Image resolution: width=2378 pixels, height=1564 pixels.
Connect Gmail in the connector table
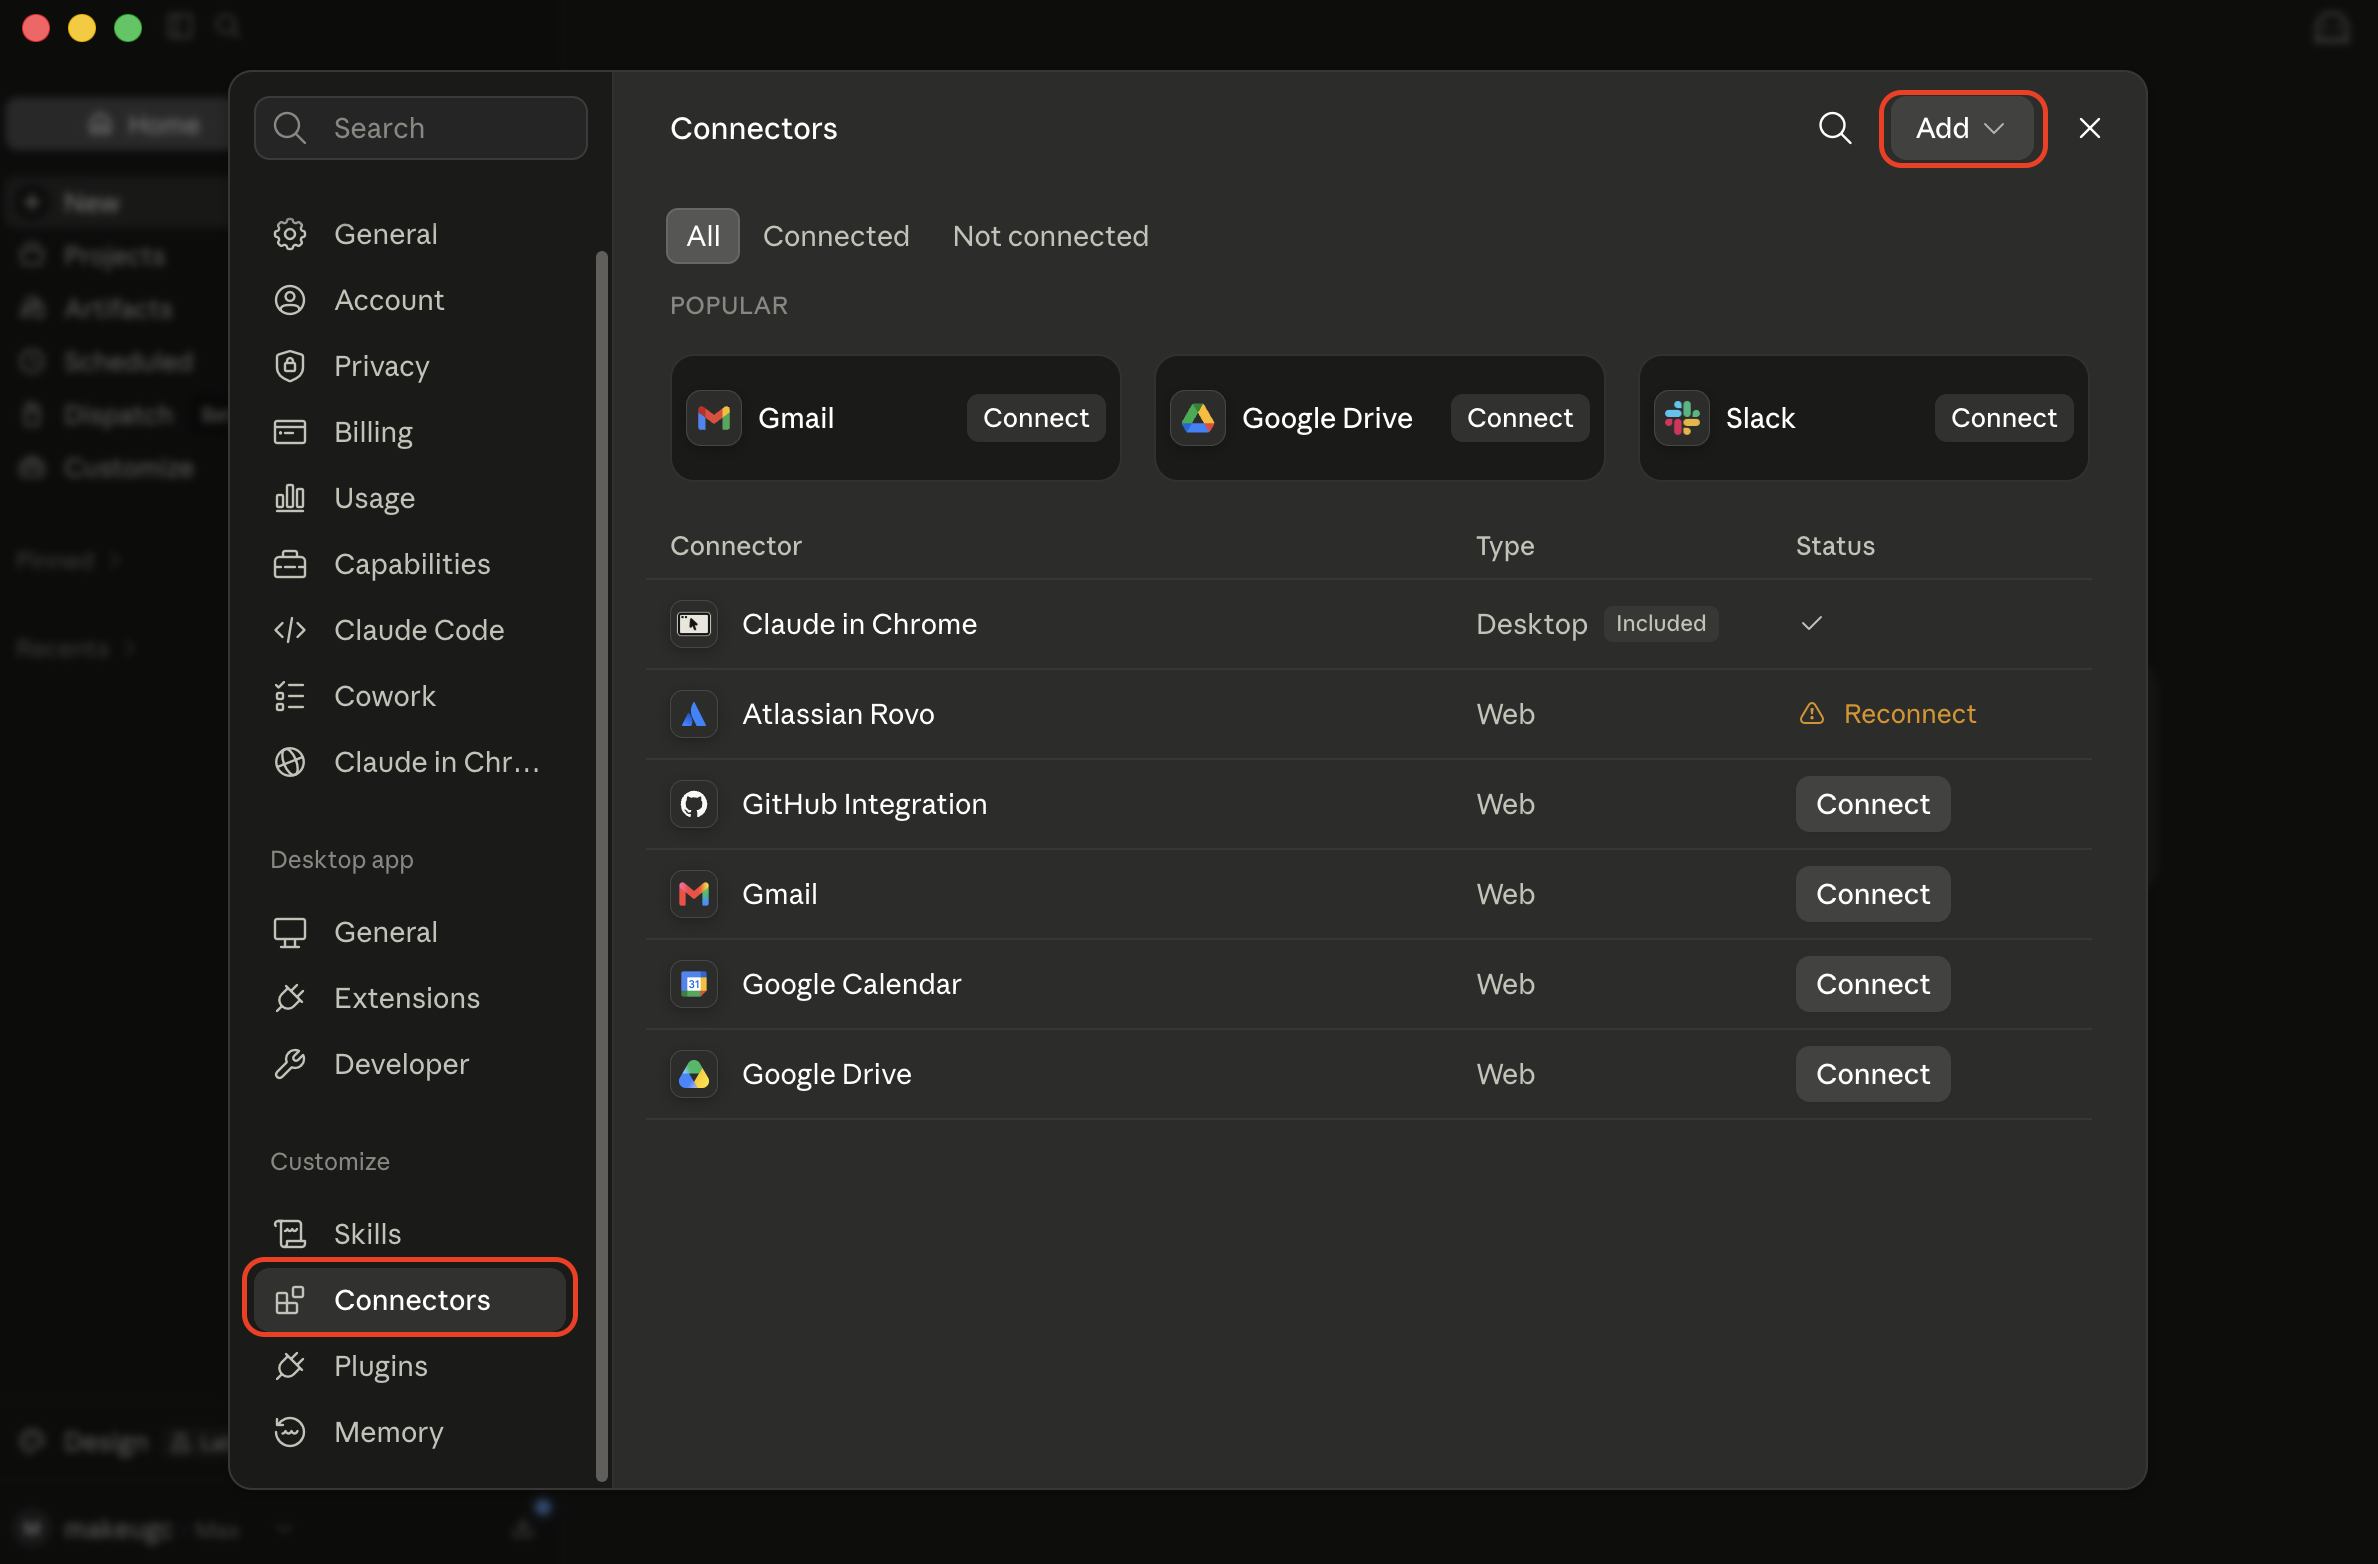(x=1873, y=894)
